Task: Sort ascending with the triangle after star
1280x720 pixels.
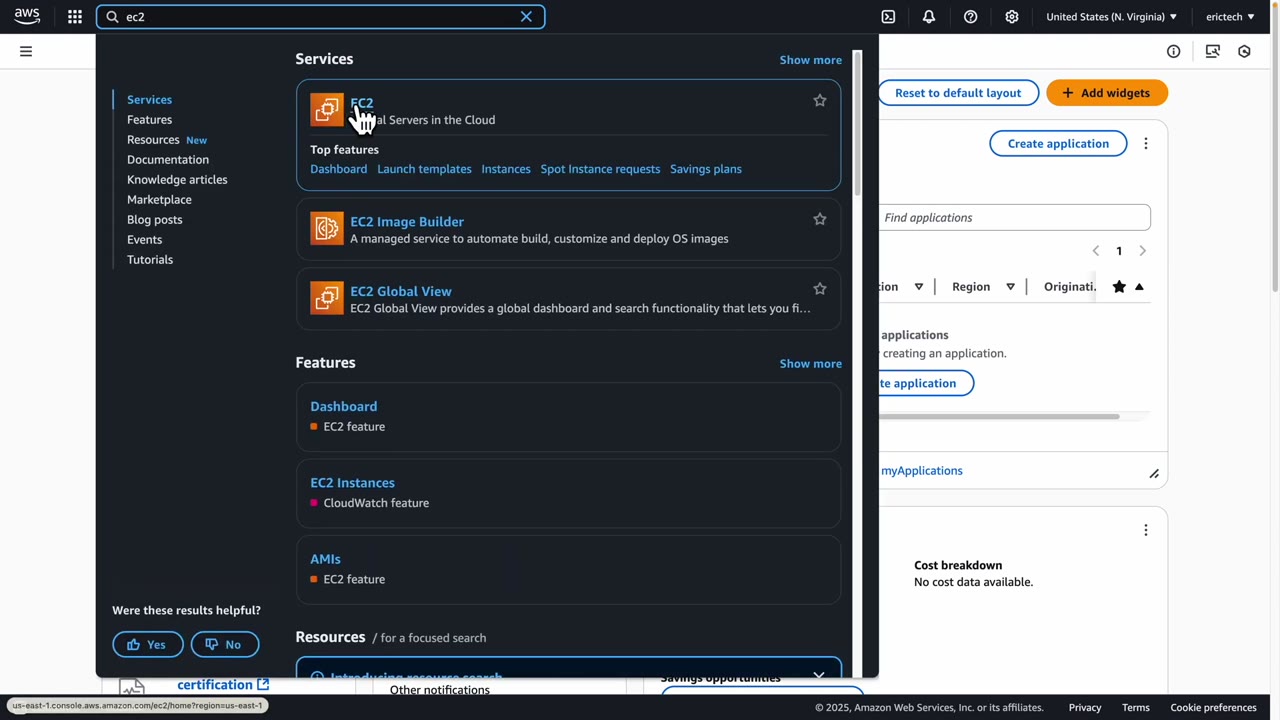Action: [1139, 287]
